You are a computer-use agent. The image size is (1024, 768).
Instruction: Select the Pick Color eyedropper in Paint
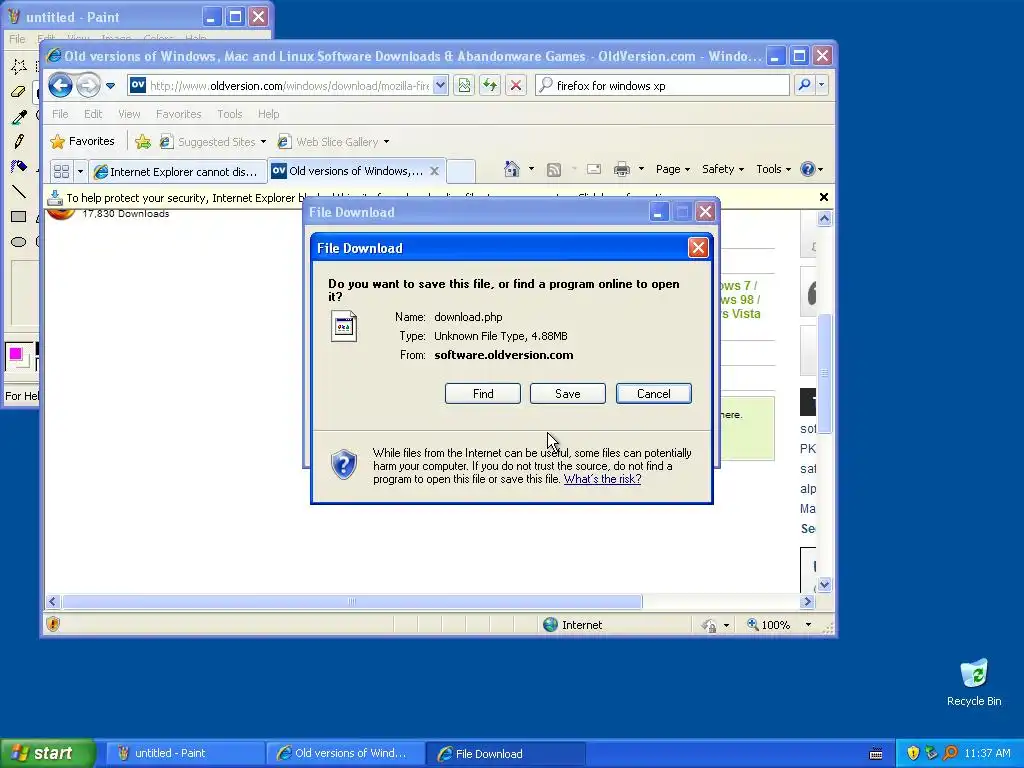[x=19, y=117]
